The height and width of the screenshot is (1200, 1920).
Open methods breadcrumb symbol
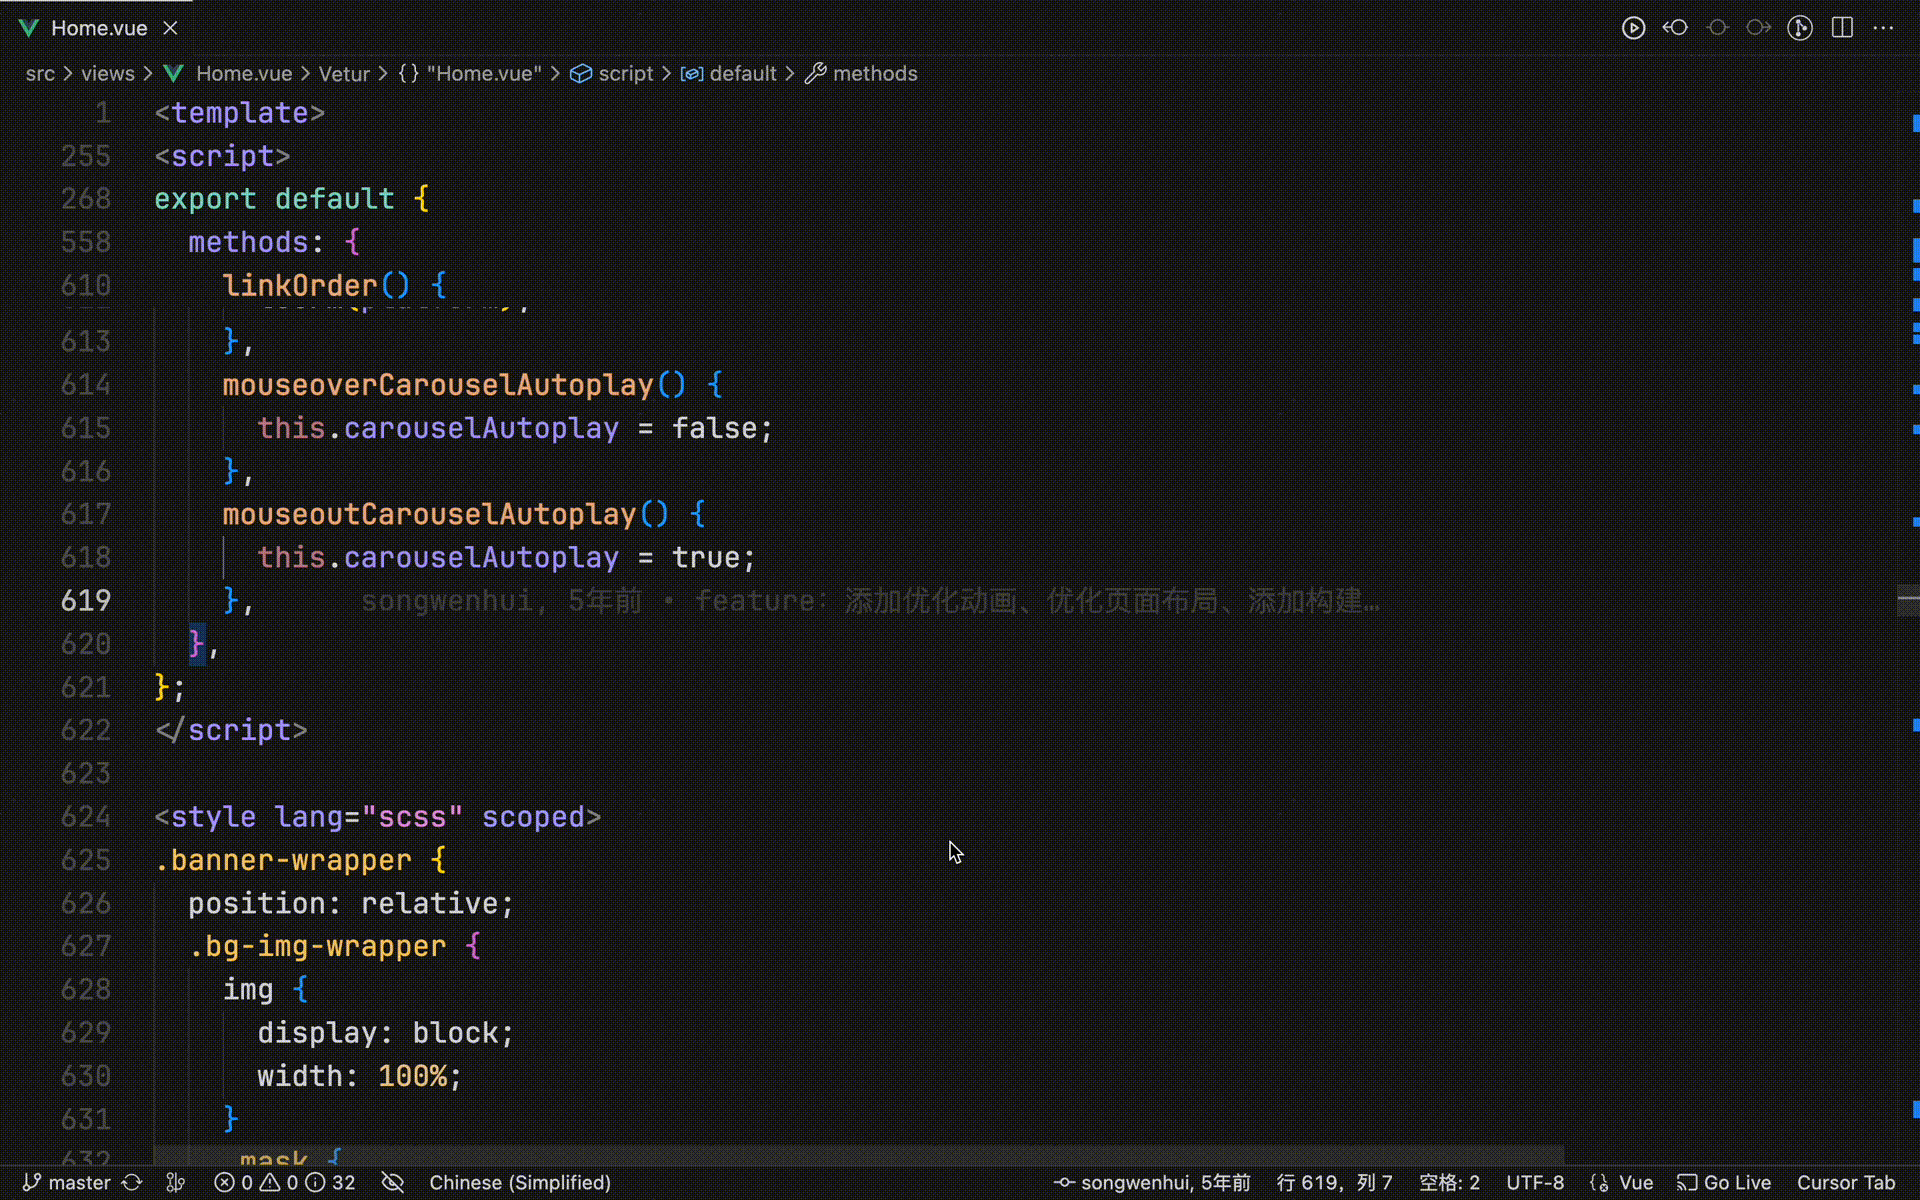point(861,74)
